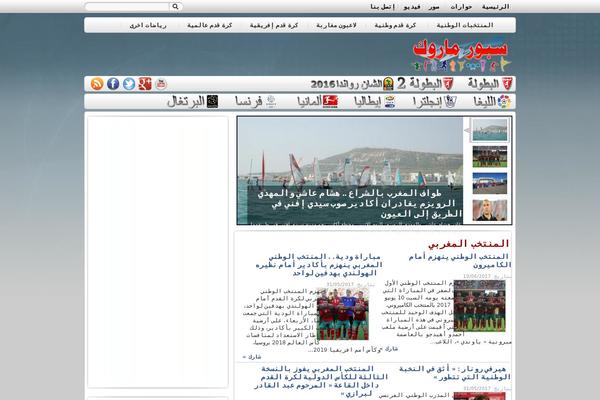Open the ألمانيا league link
The height and width of the screenshot is (400, 600).
(309, 102)
